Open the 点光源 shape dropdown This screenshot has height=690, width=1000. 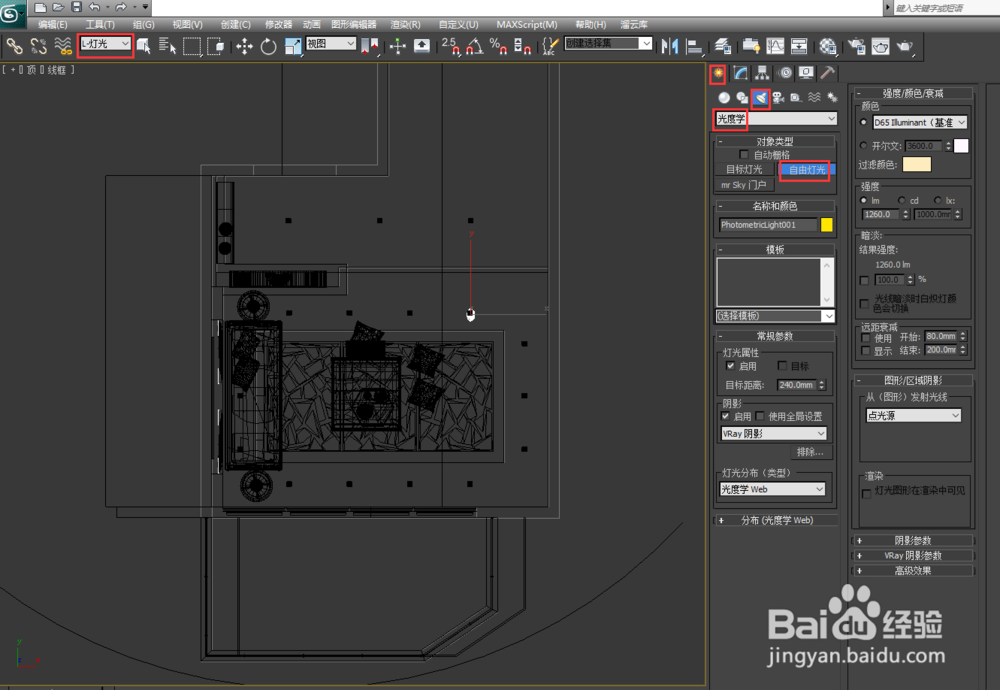pyautogui.click(x=913, y=415)
